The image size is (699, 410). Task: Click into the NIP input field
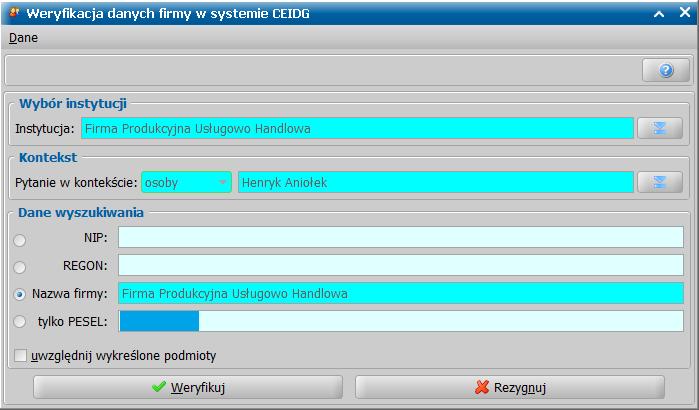tap(401, 237)
